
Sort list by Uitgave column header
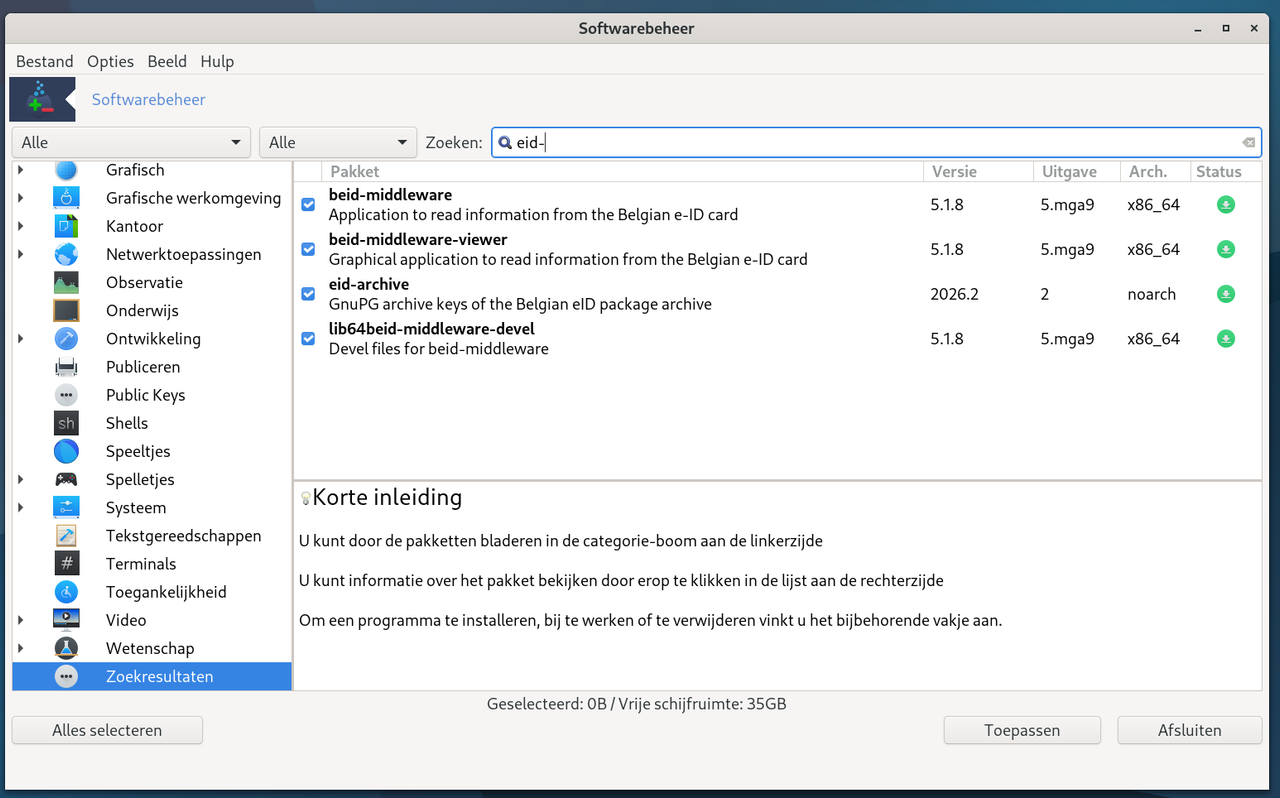coord(1076,171)
